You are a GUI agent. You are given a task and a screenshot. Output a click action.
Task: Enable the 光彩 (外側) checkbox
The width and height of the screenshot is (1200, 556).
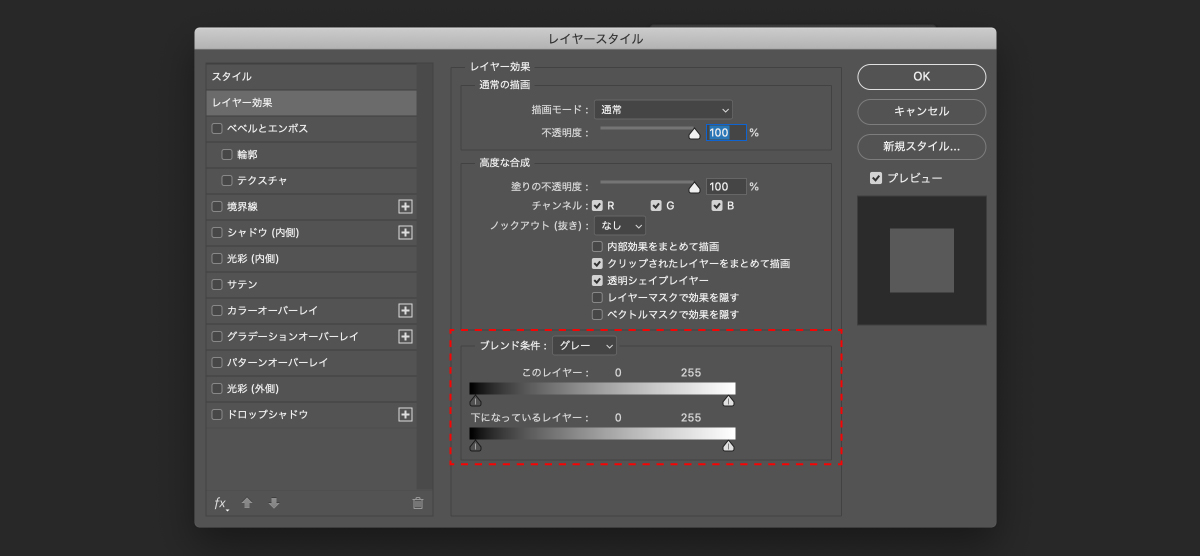pyautogui.click(x=217, y=389)
